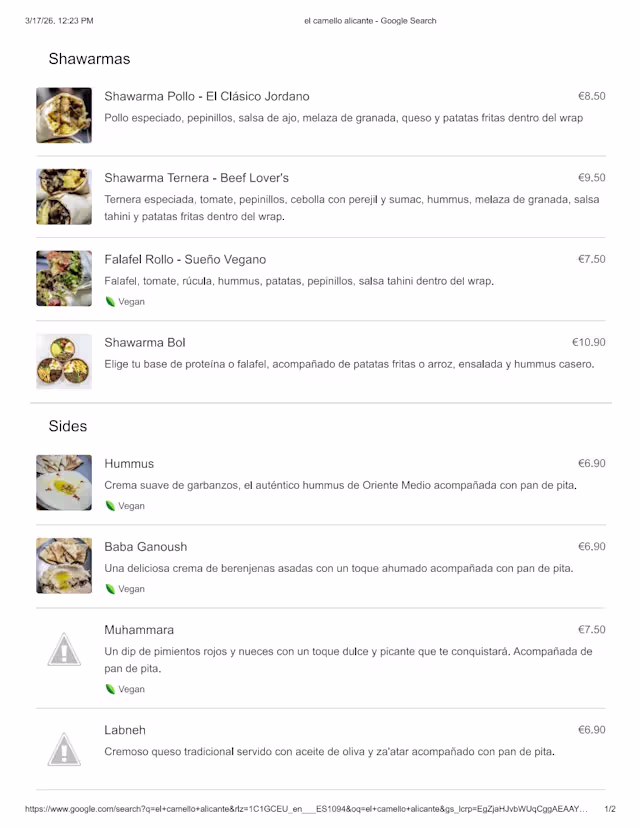This screenshot has width=640, height=828.
Task: Click the €10.90 price of Shawarma Bol
Action: pyautogui.click(x=588, y=342)
